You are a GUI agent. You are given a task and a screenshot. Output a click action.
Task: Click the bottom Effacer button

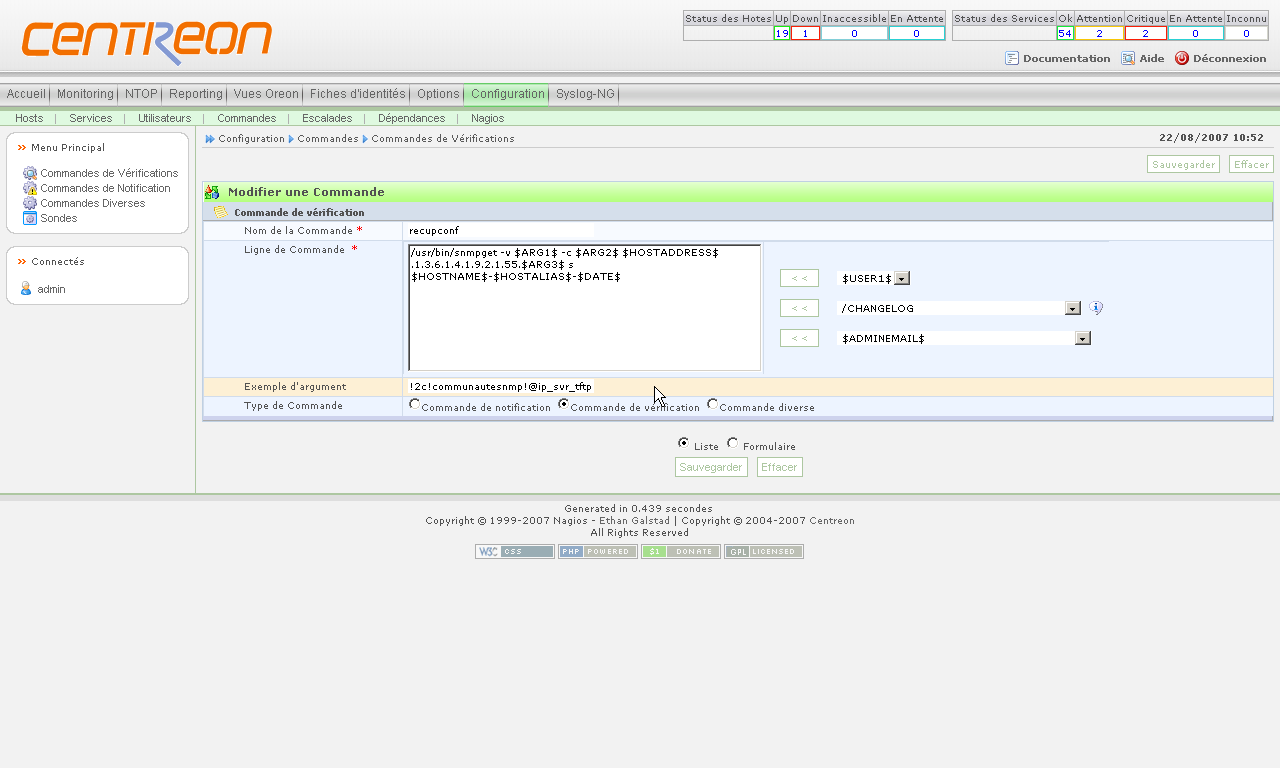tap(780, 467)
